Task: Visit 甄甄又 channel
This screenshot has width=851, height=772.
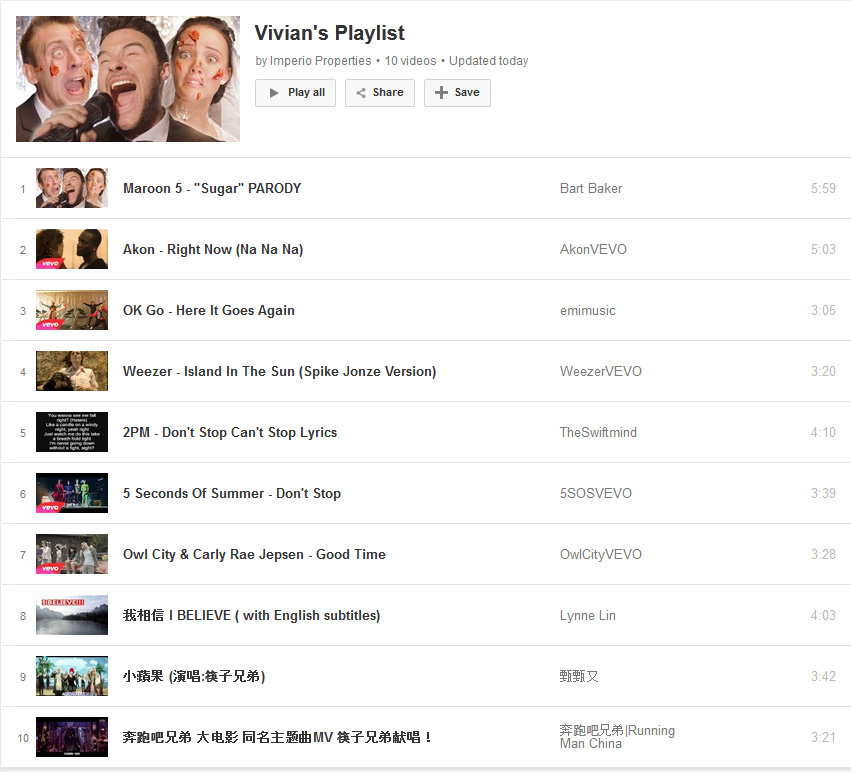Action: [579, 676]
